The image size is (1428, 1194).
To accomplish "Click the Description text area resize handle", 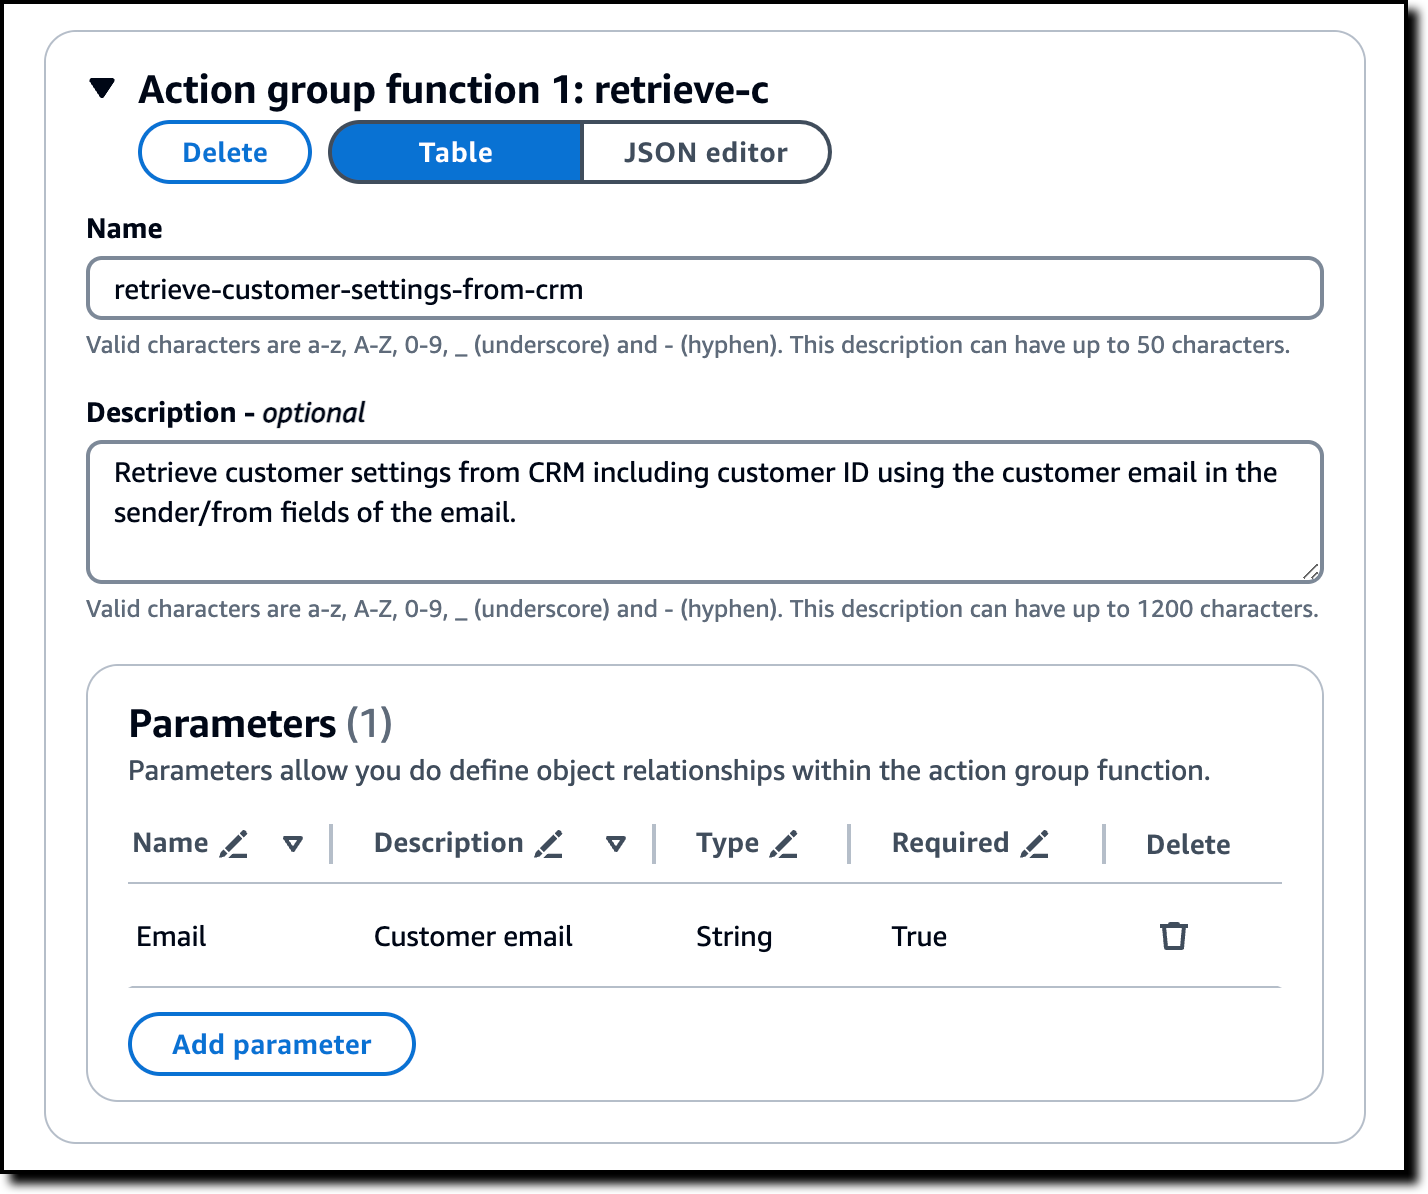I will pos(1310,571).
